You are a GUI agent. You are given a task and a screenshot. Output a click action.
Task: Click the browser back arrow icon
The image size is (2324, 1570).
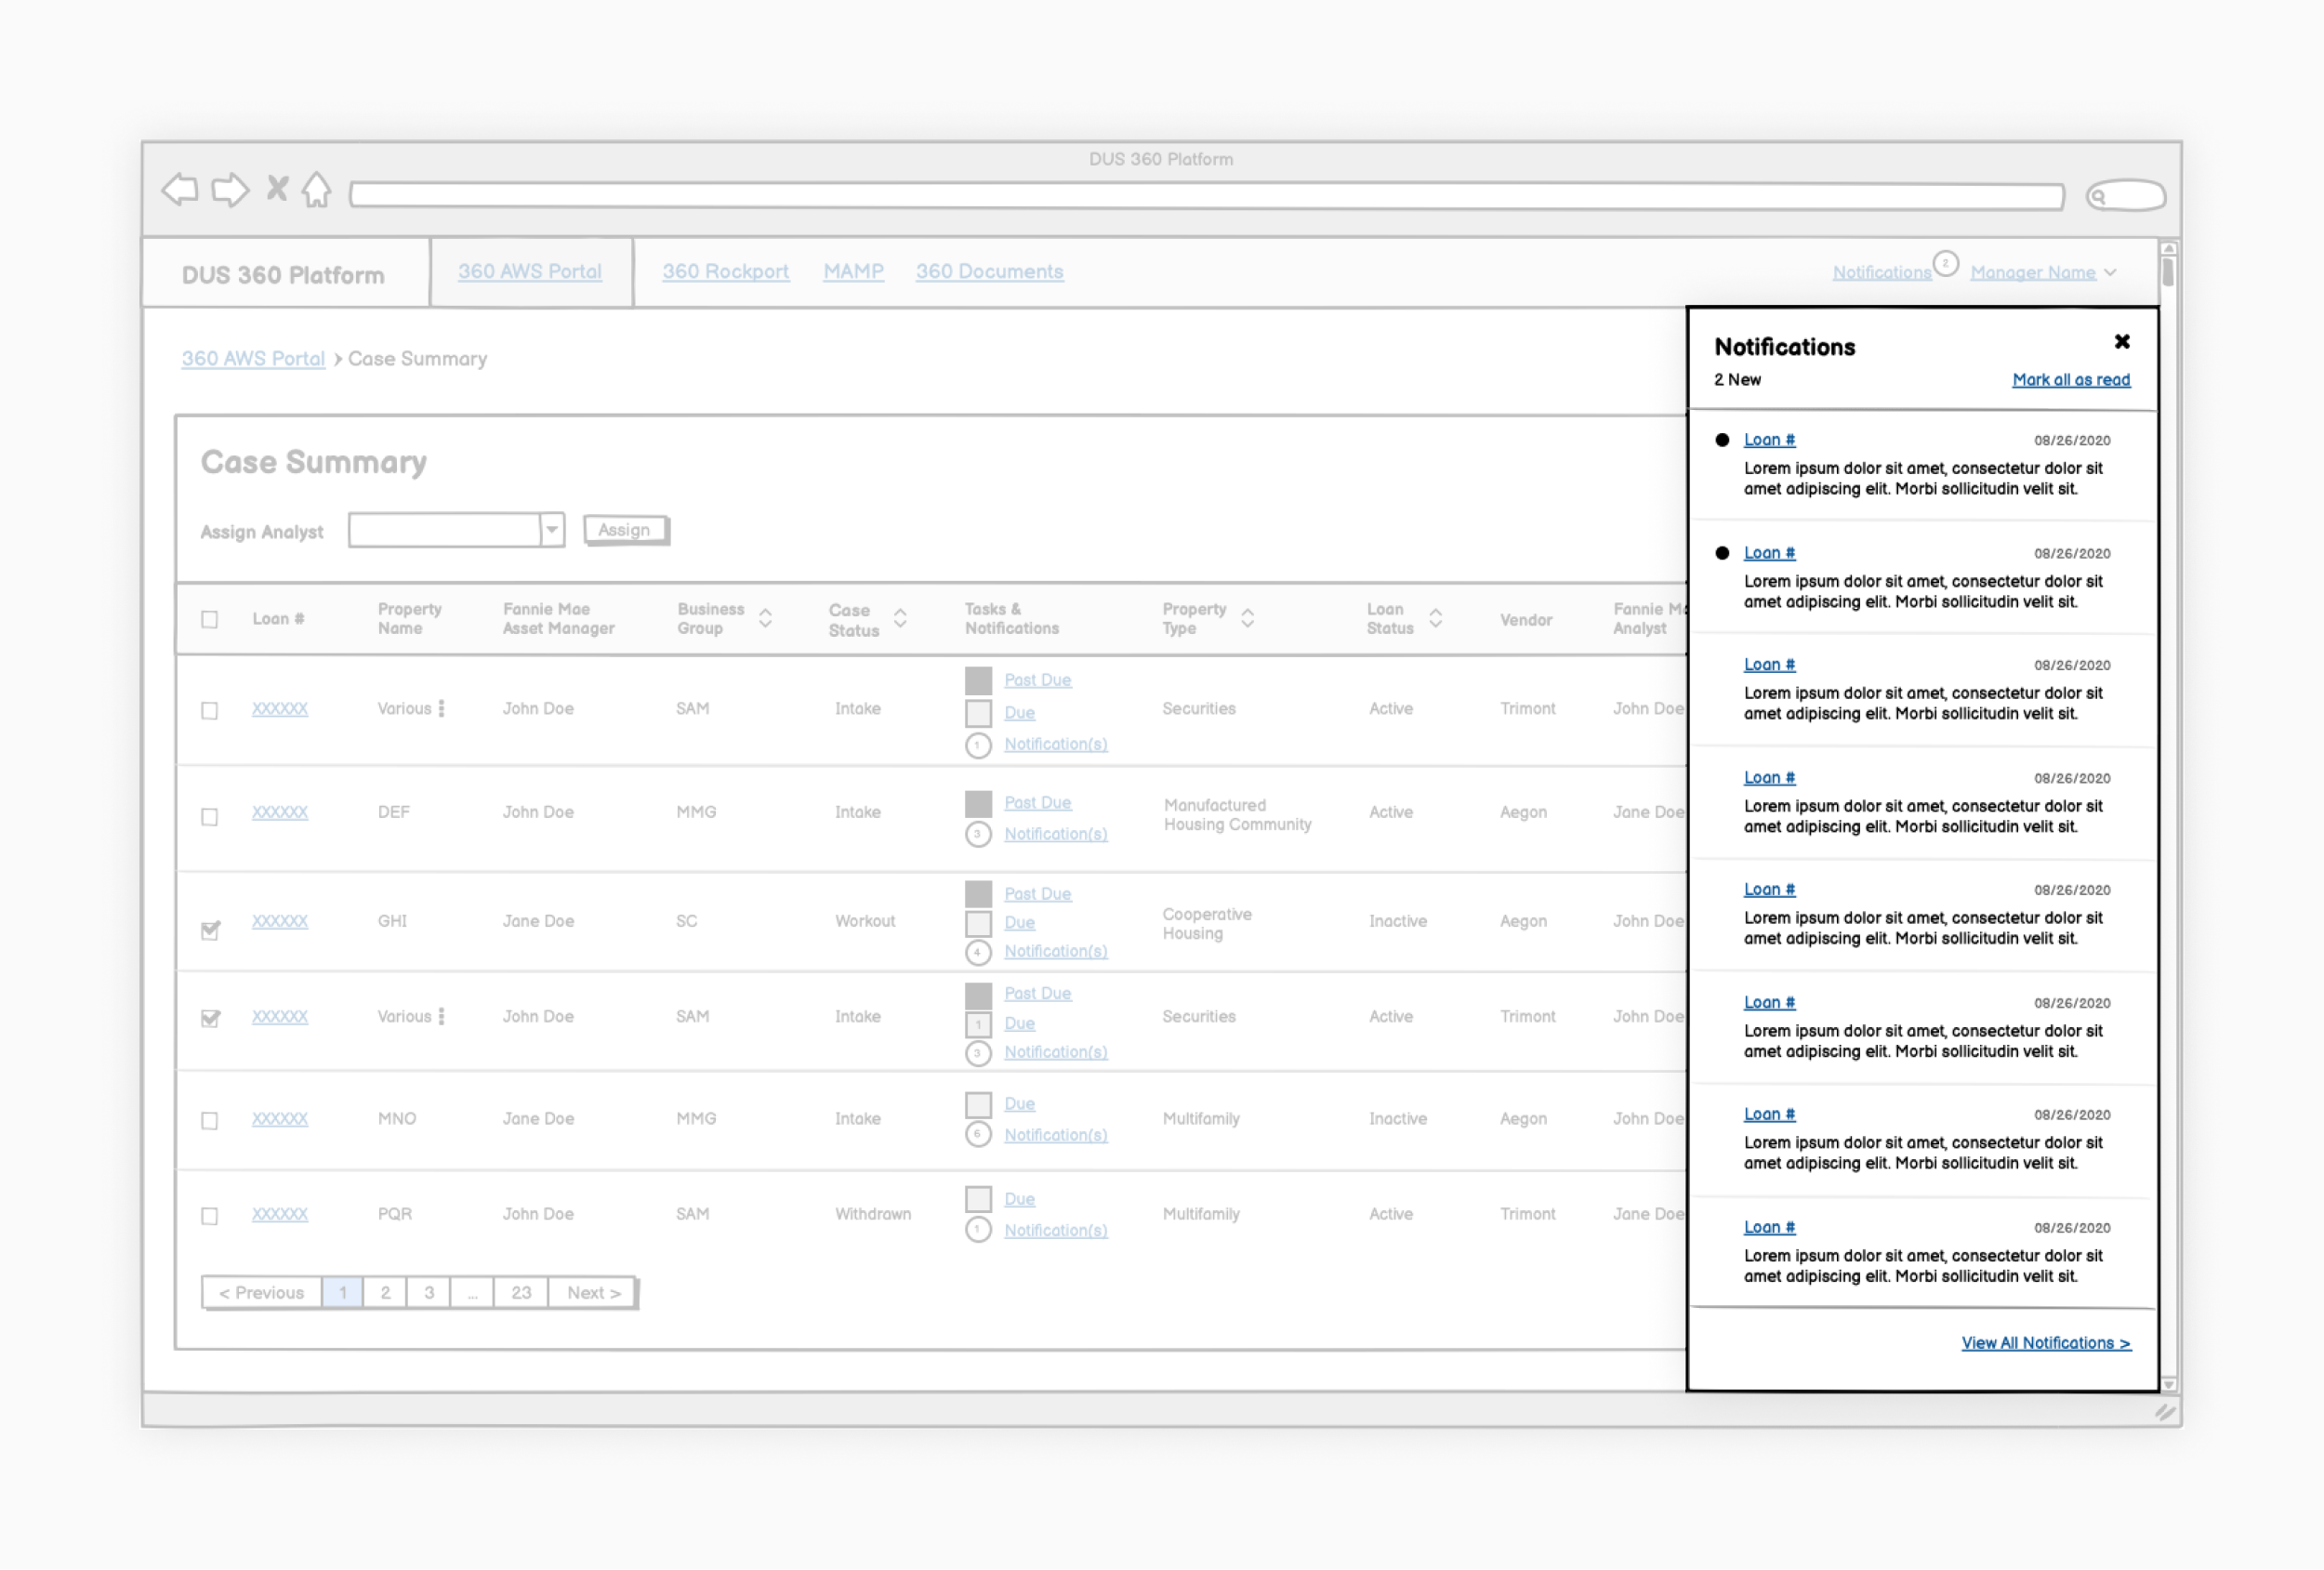(180, 189)
